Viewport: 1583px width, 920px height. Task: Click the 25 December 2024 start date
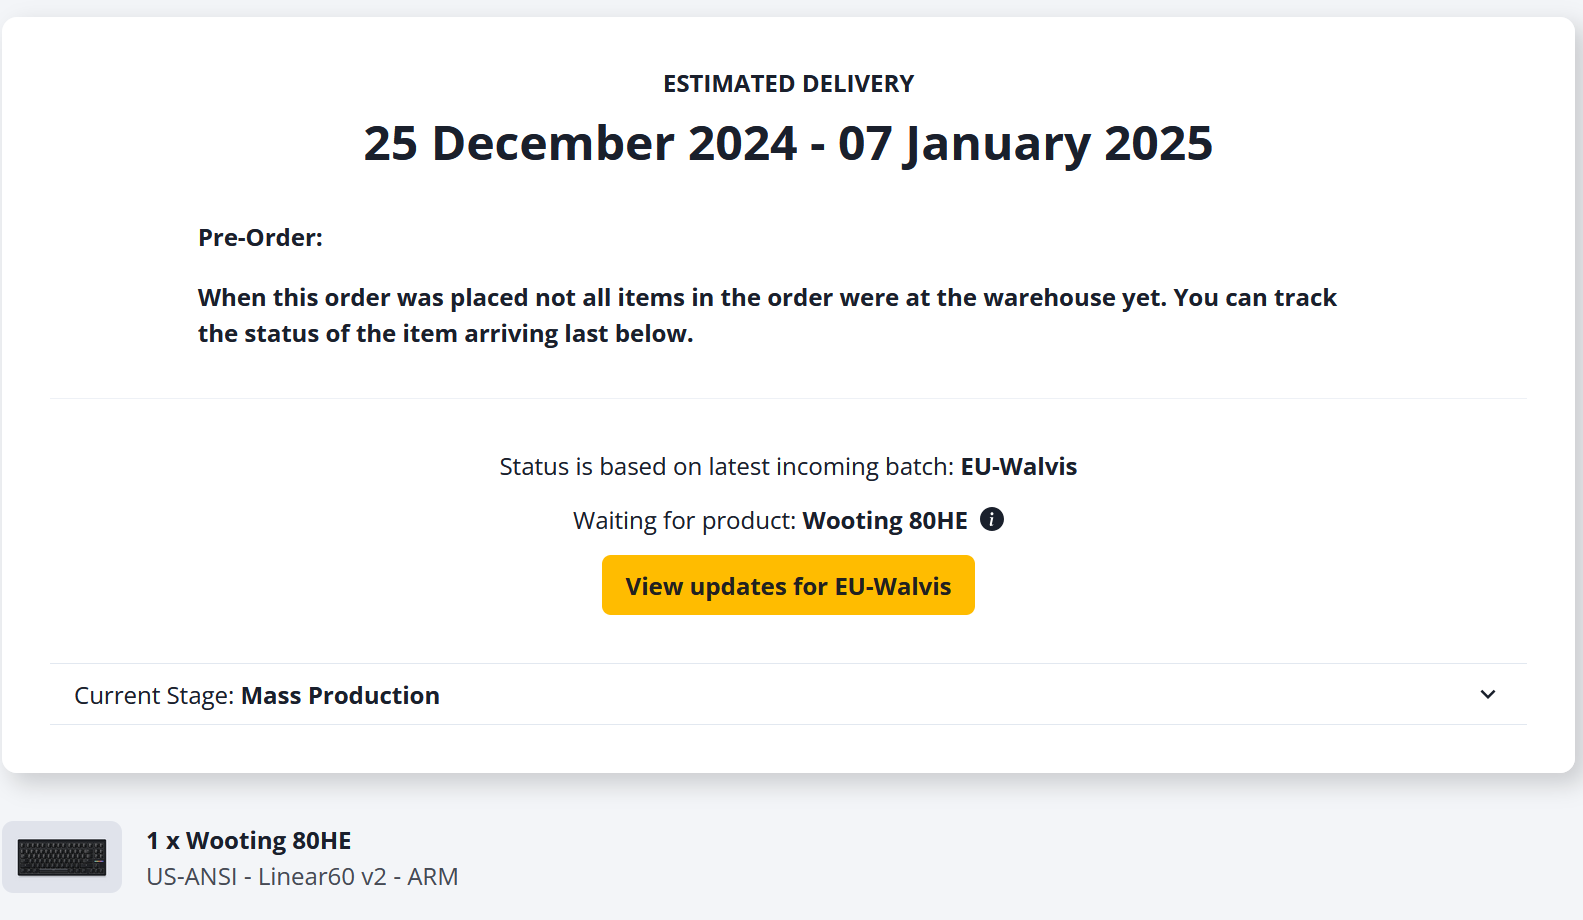click(580, 143)
